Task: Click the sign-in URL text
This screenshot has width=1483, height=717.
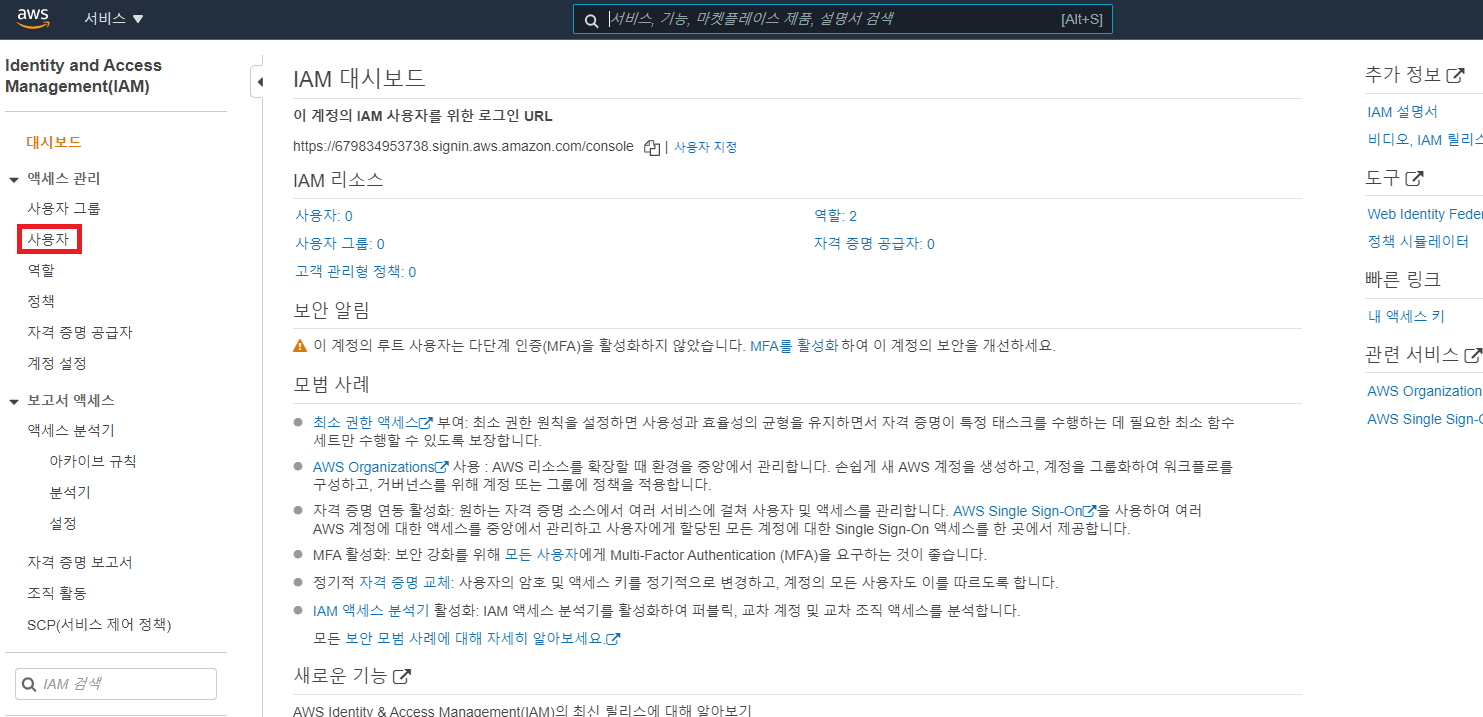Action: (x=463, y=147)
